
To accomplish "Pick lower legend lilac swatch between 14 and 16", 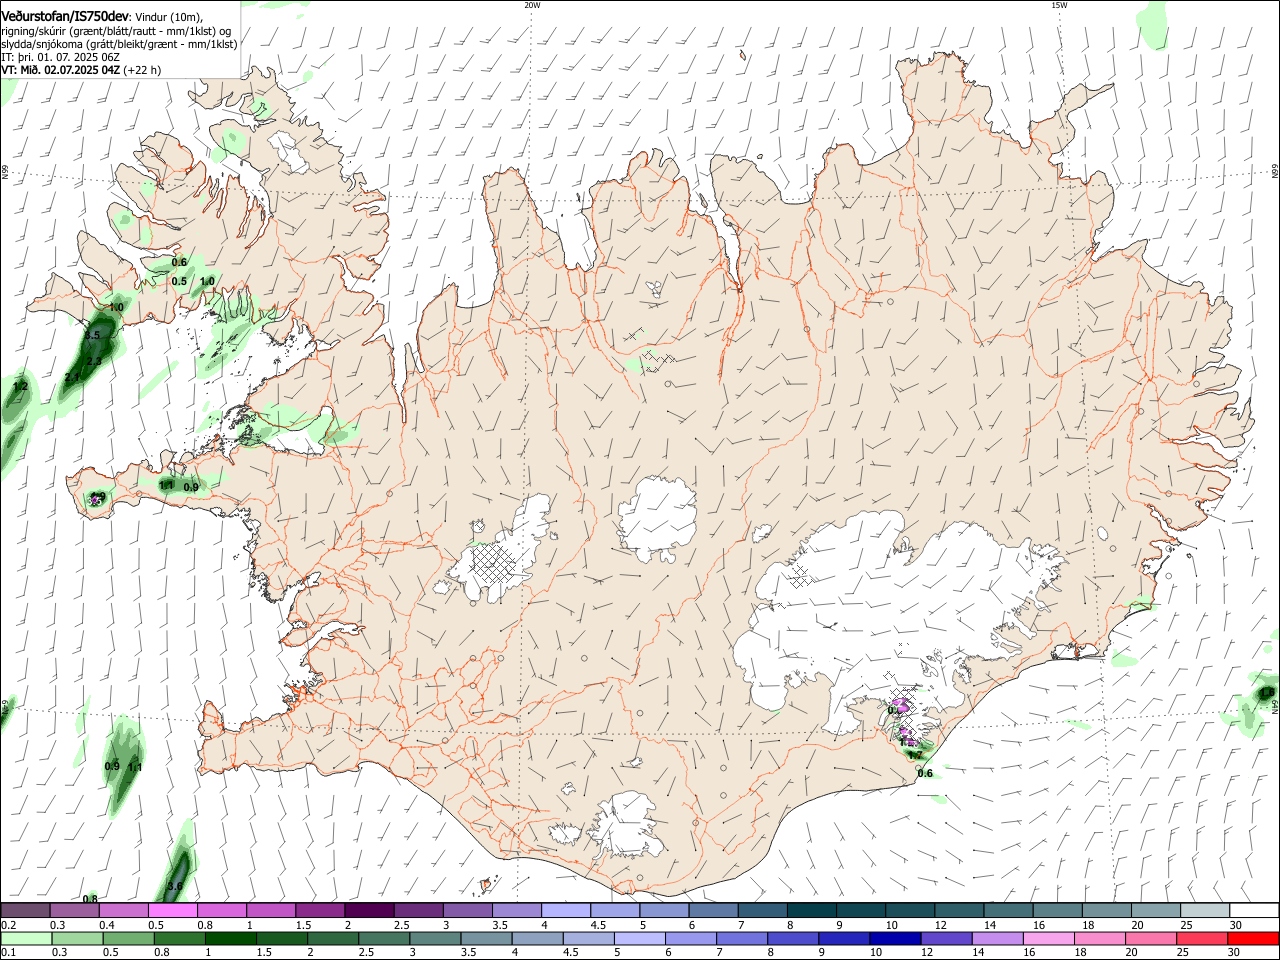I will [x=996, y=938].
